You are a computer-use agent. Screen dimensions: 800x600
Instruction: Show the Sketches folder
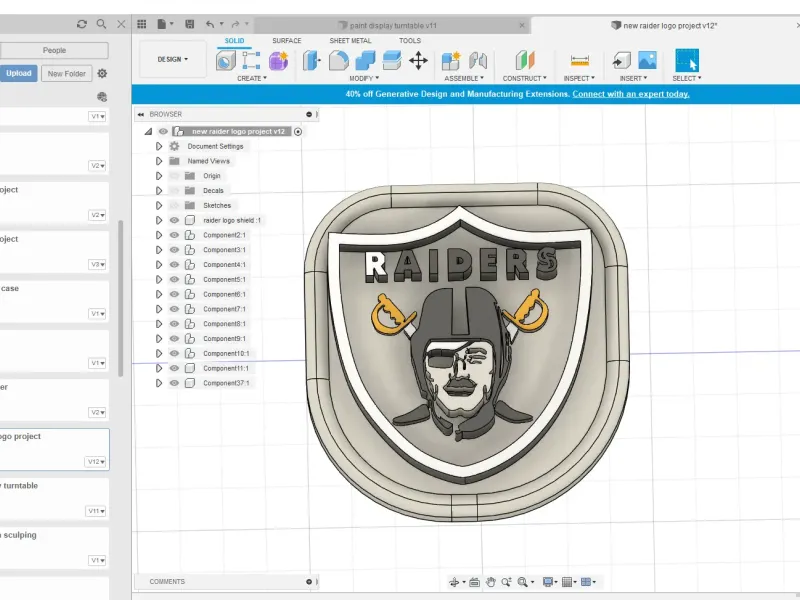(x=174, y=206)
